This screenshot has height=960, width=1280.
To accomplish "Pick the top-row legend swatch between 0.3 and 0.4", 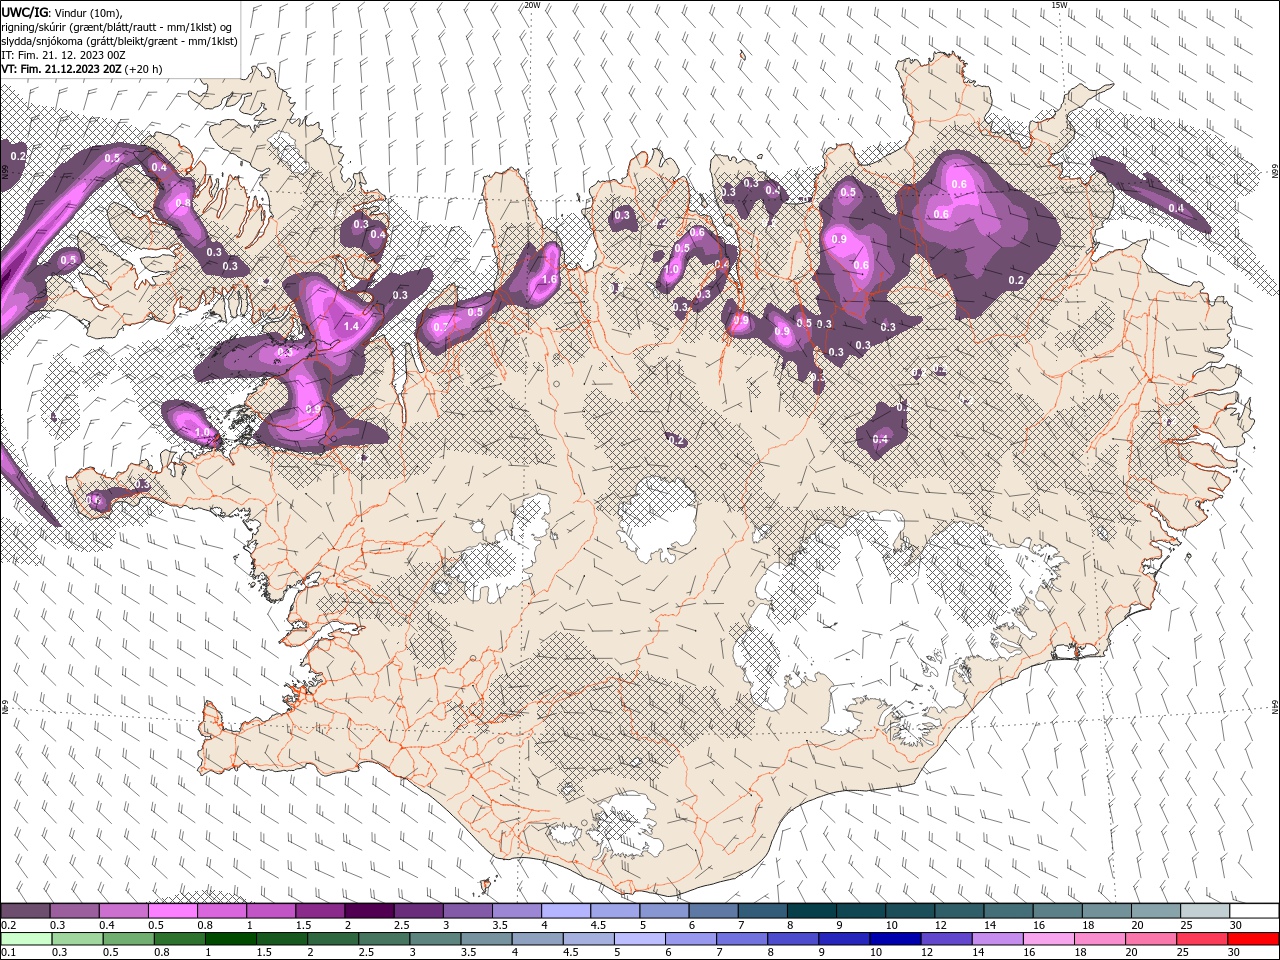I will 74,911.
